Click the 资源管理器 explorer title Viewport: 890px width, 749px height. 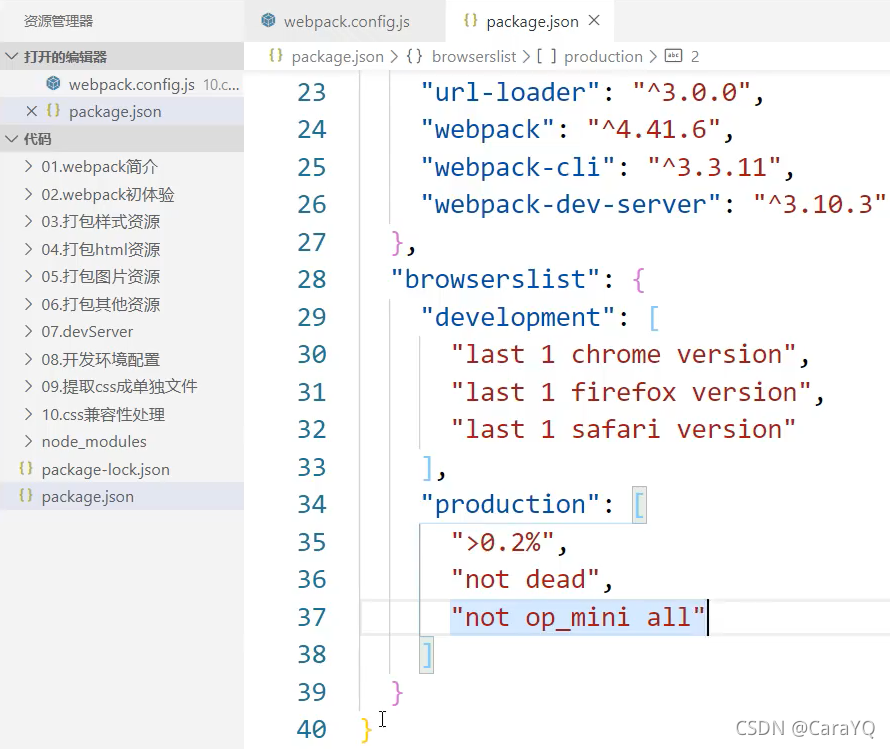click(58, 22)
